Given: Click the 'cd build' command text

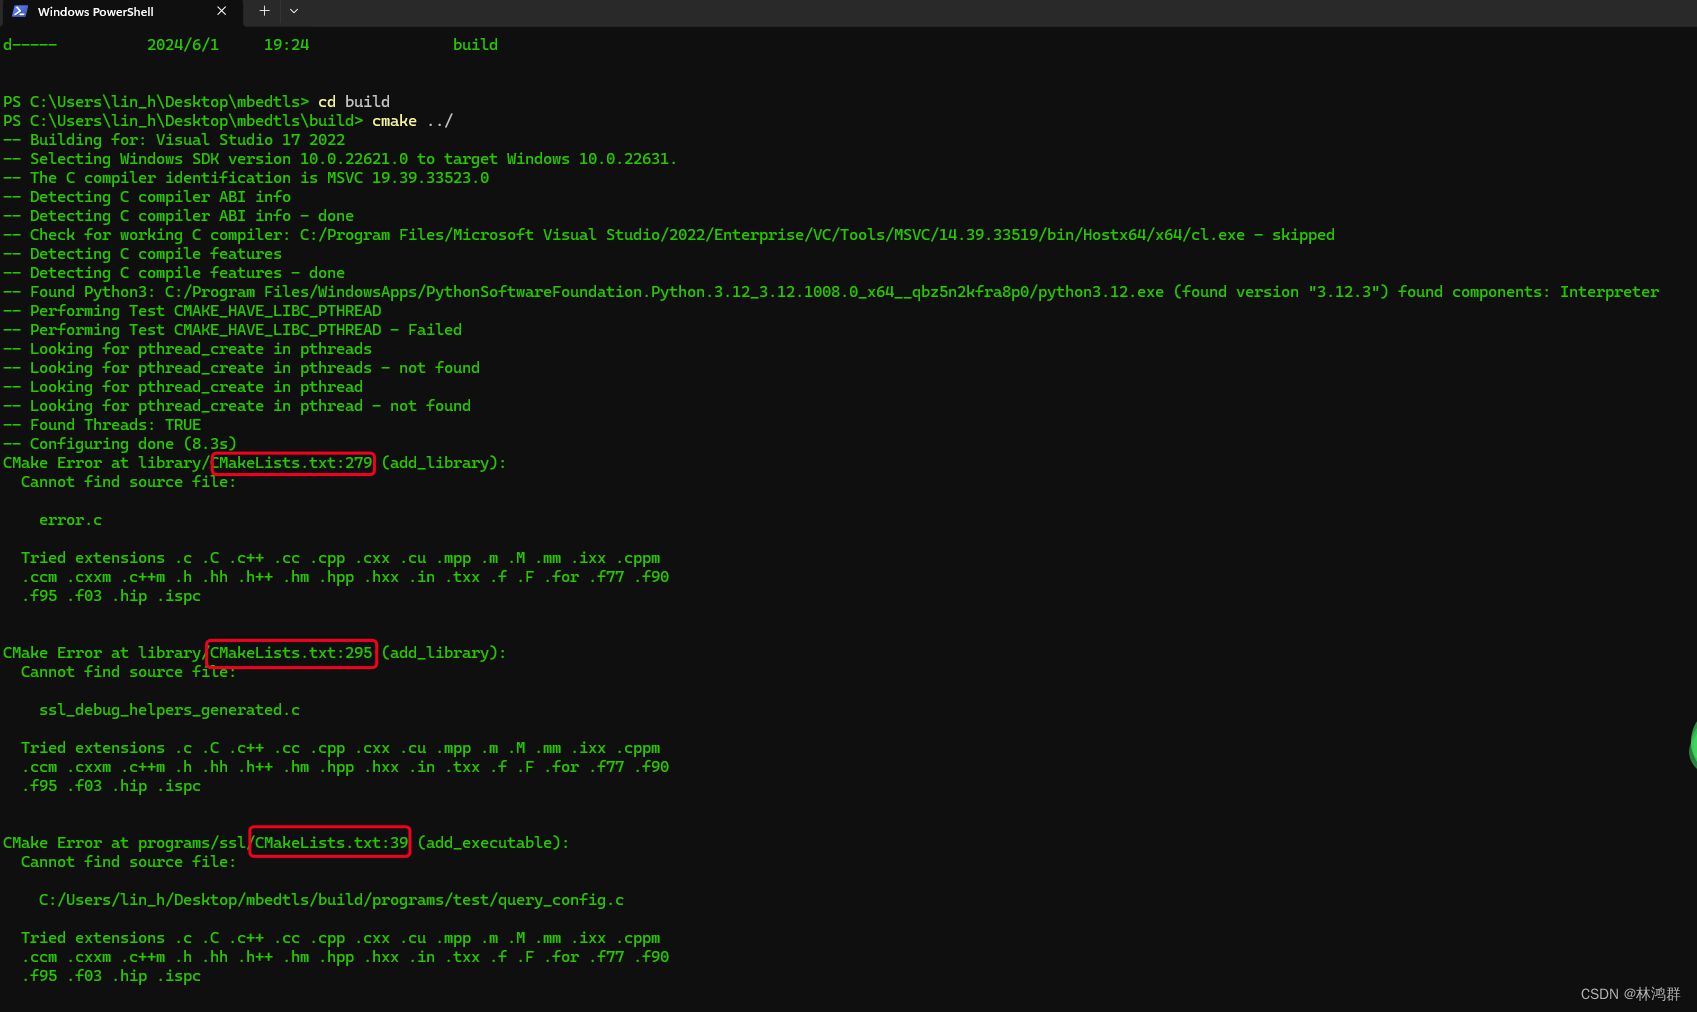Looking at the screenshot, I should (354, 101).
